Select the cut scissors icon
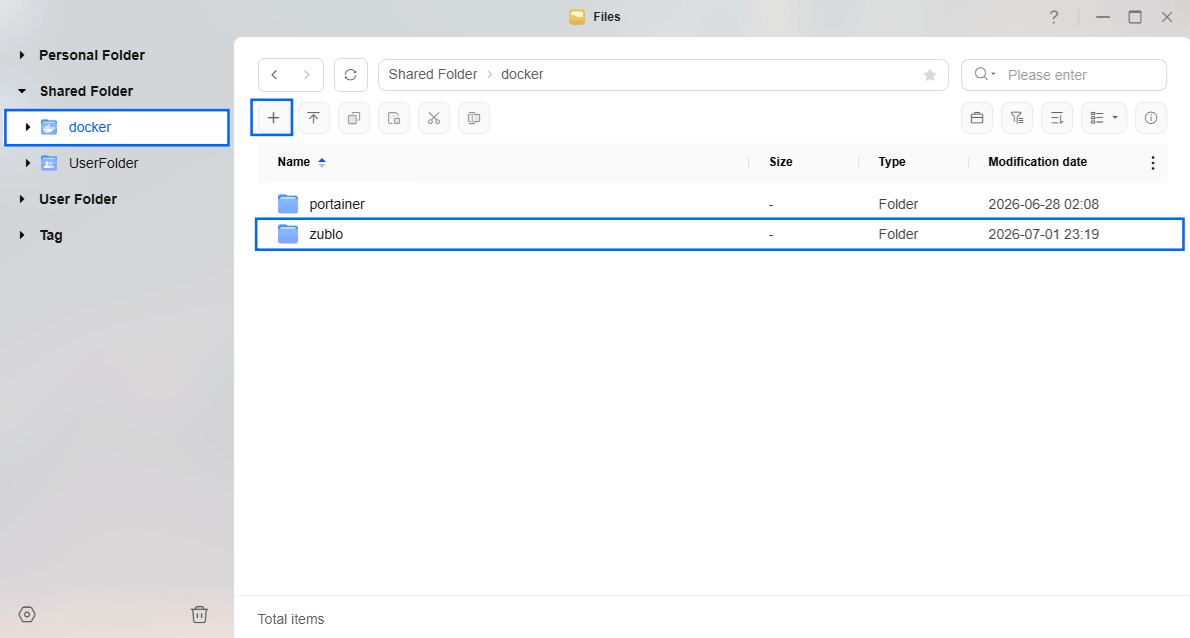This screenshot has width=1190, height=638. pos(433,118)
